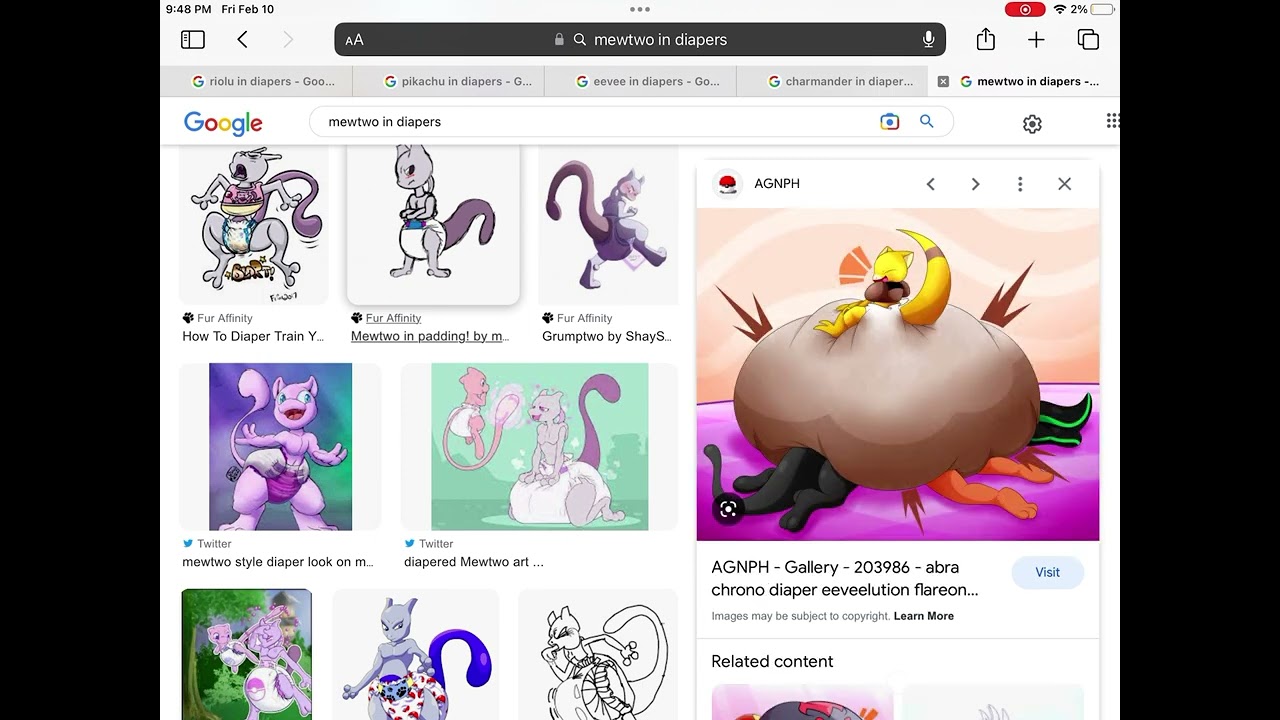Open the 'Grumptwo by ShayS...' result

607,336
